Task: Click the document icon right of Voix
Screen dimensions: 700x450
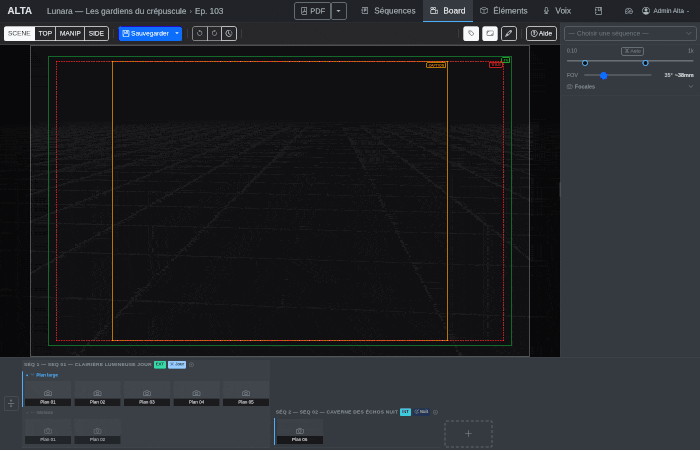Action: coord(598,11)
